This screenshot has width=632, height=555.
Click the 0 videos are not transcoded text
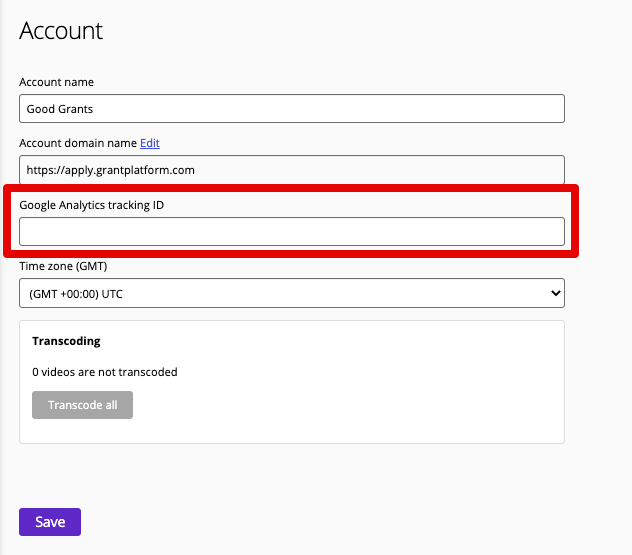tap(105, 372)
